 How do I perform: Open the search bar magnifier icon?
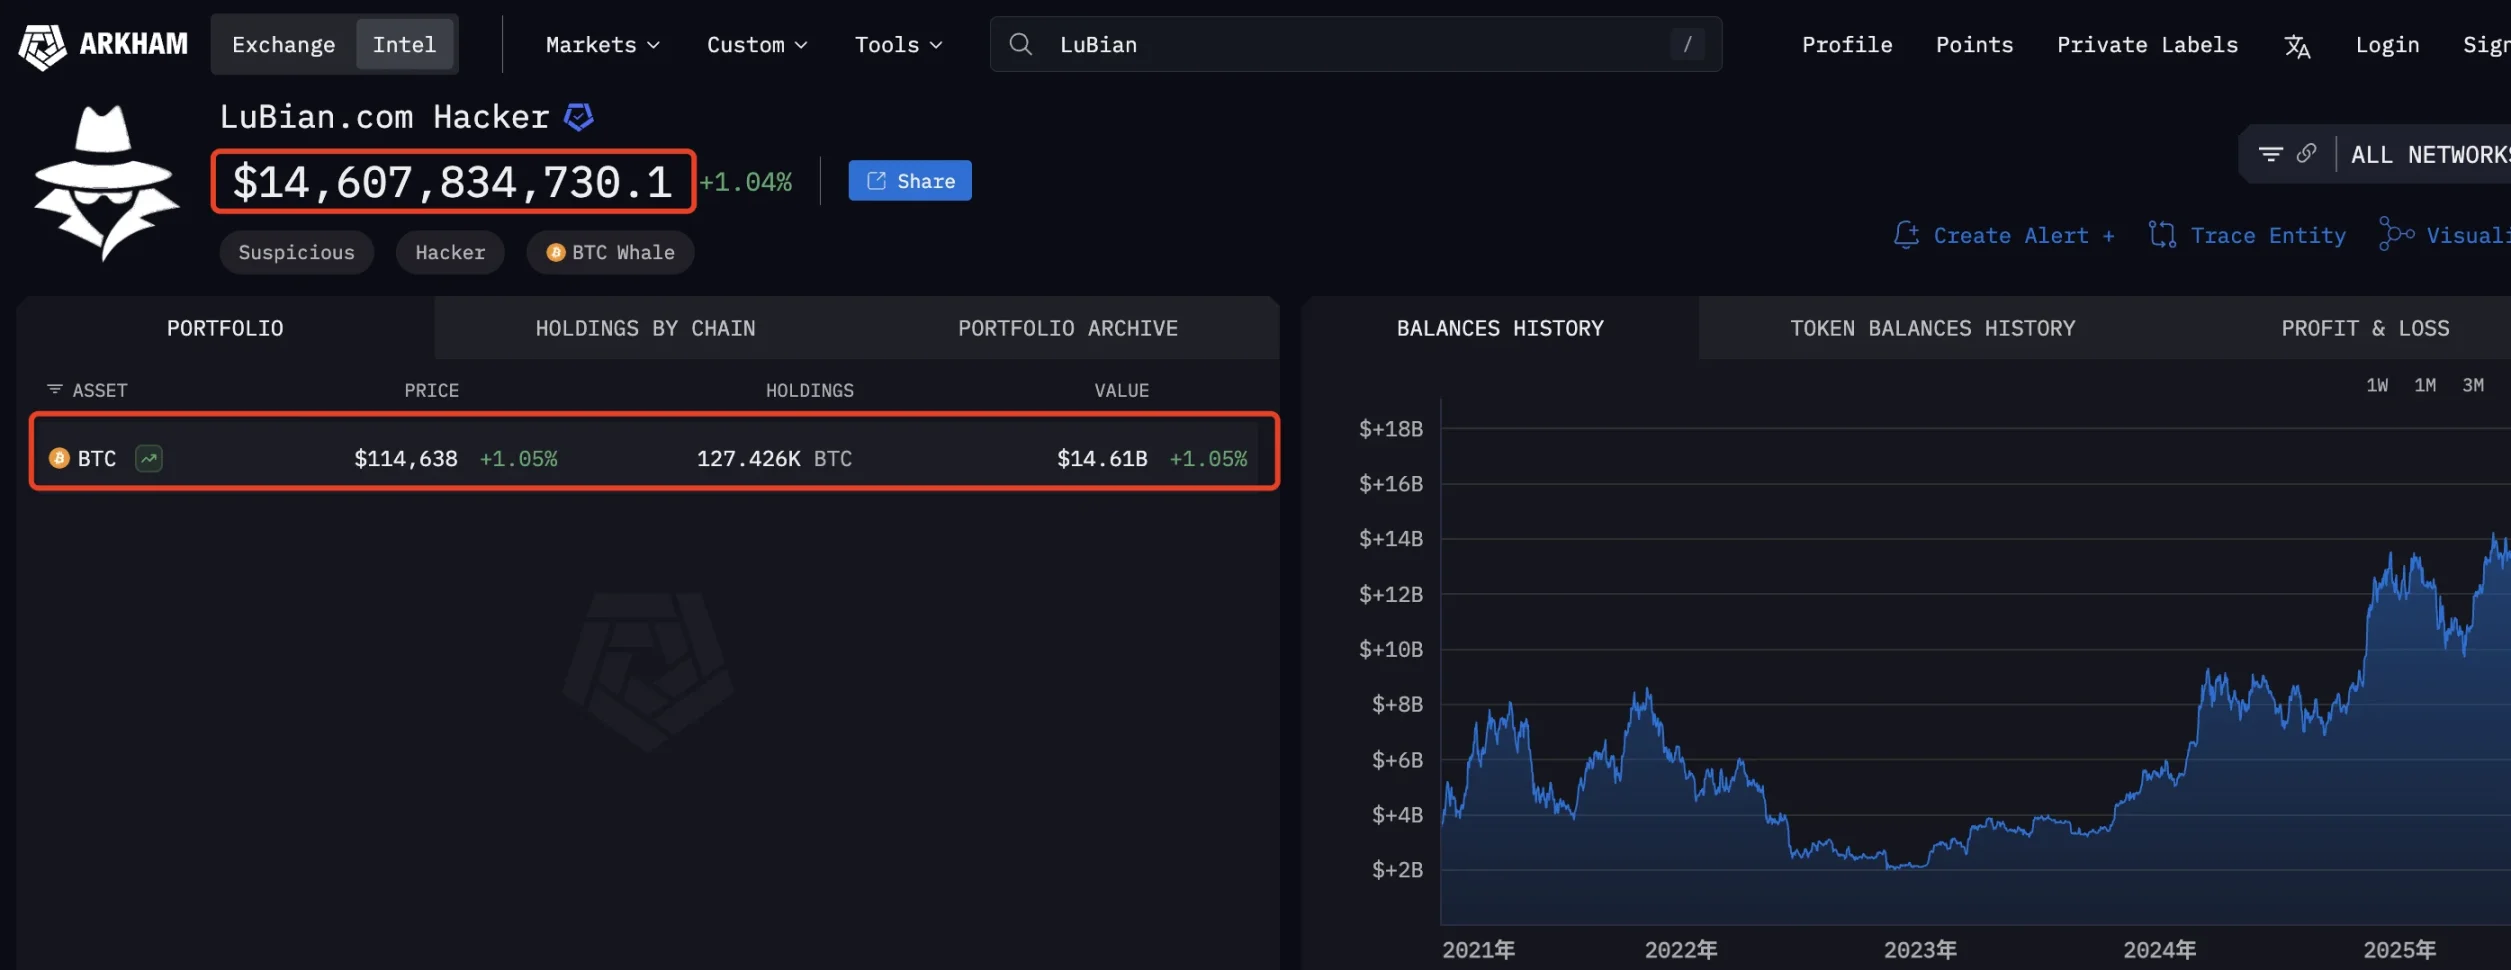pyautogui.click(x=1020, y=44)
